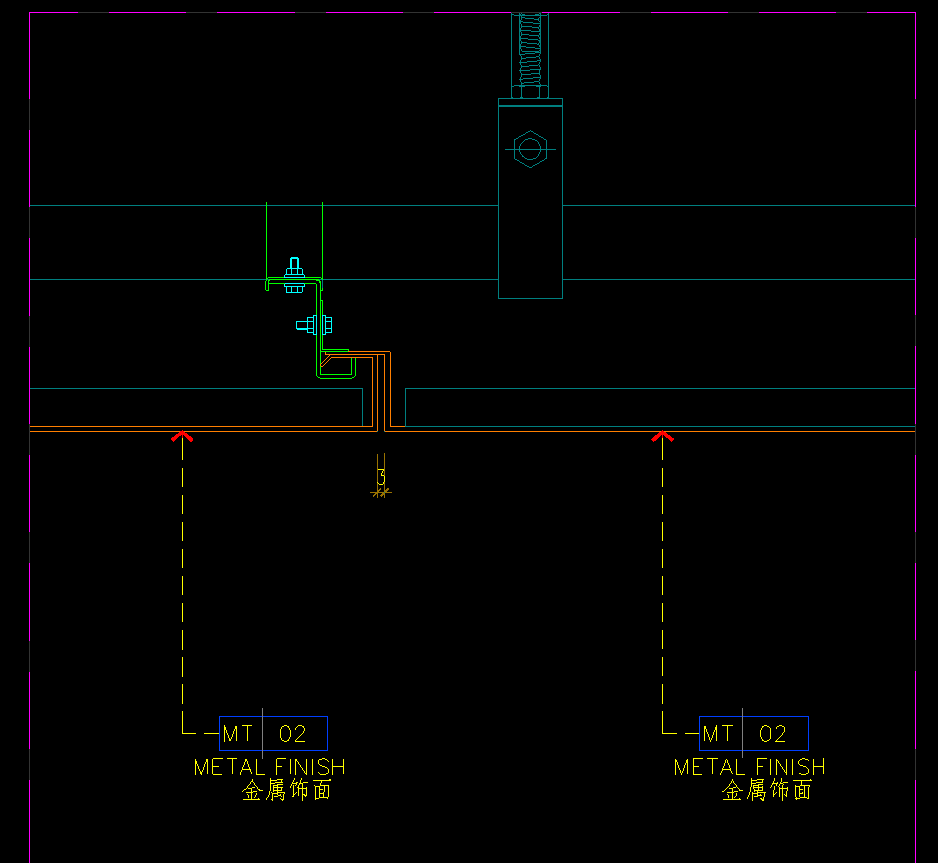The height and width of the screenshot is (863, 938).
Task: Select the vertical cyan bolt on the green clip
Action: point(294,276)
